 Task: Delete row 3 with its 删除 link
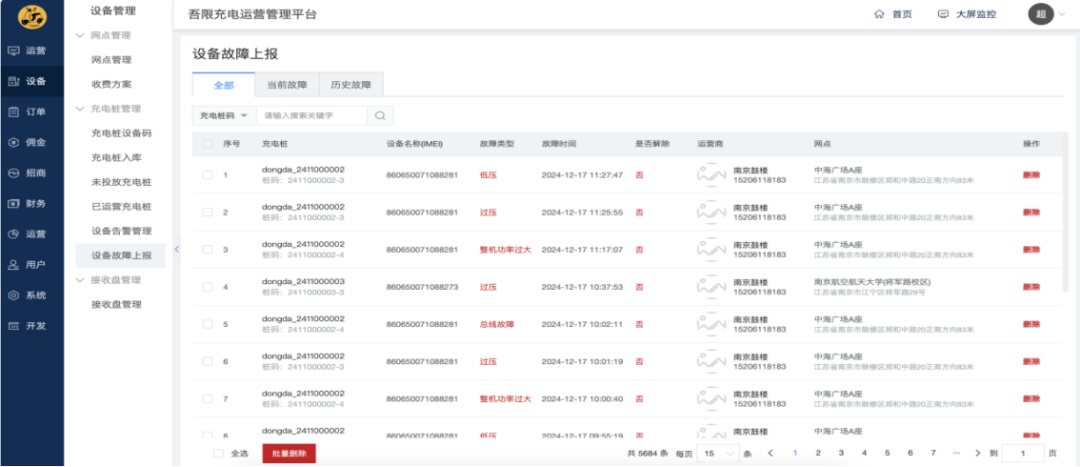[1031, 249]
